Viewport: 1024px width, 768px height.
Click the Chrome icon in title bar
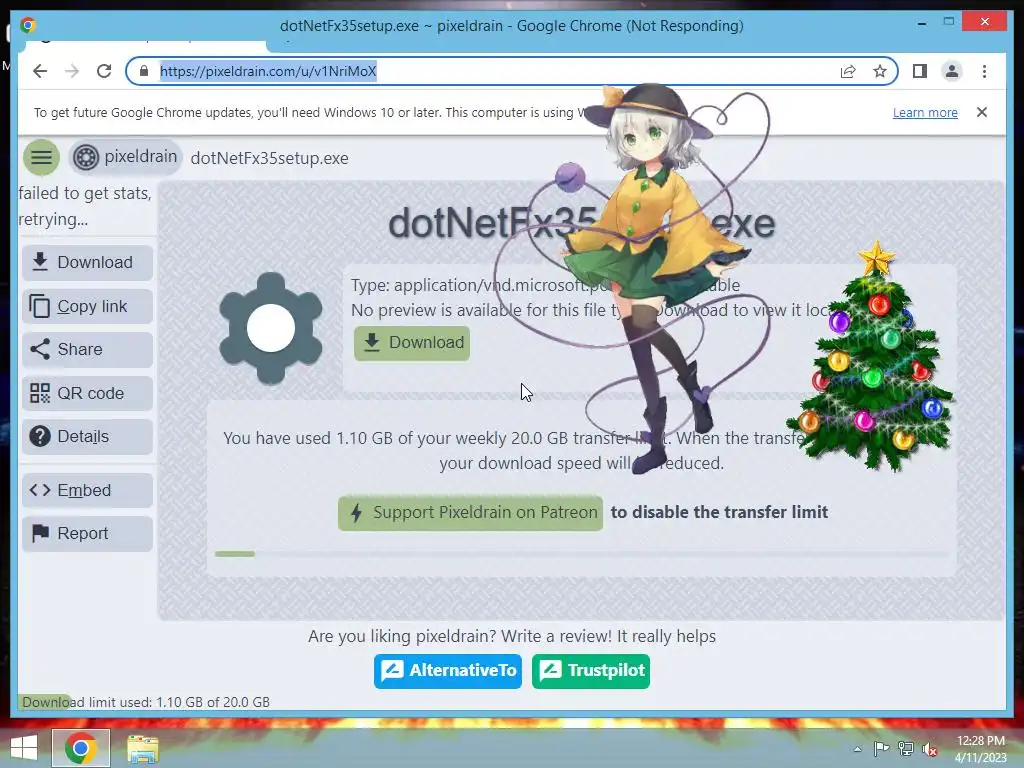tap(28, 25)
